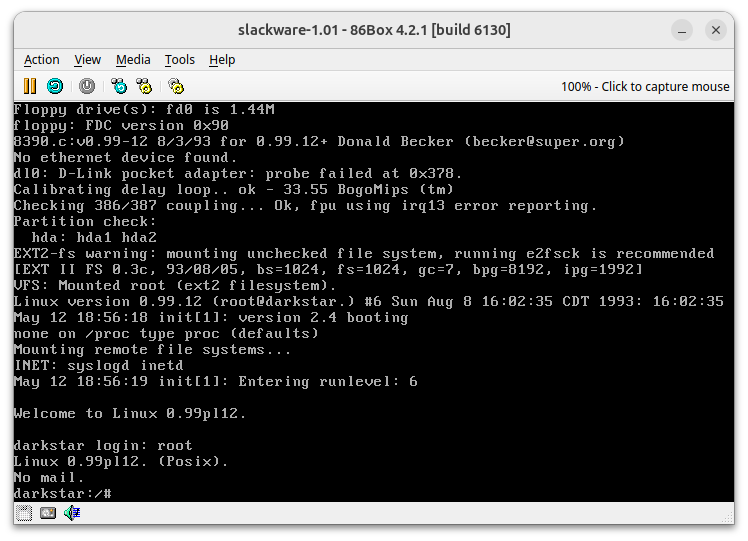748x541 pixels.
Task: Send Ctrl+Alt+Del using cyan keys toolbar icon
Action: pos(119,86)
